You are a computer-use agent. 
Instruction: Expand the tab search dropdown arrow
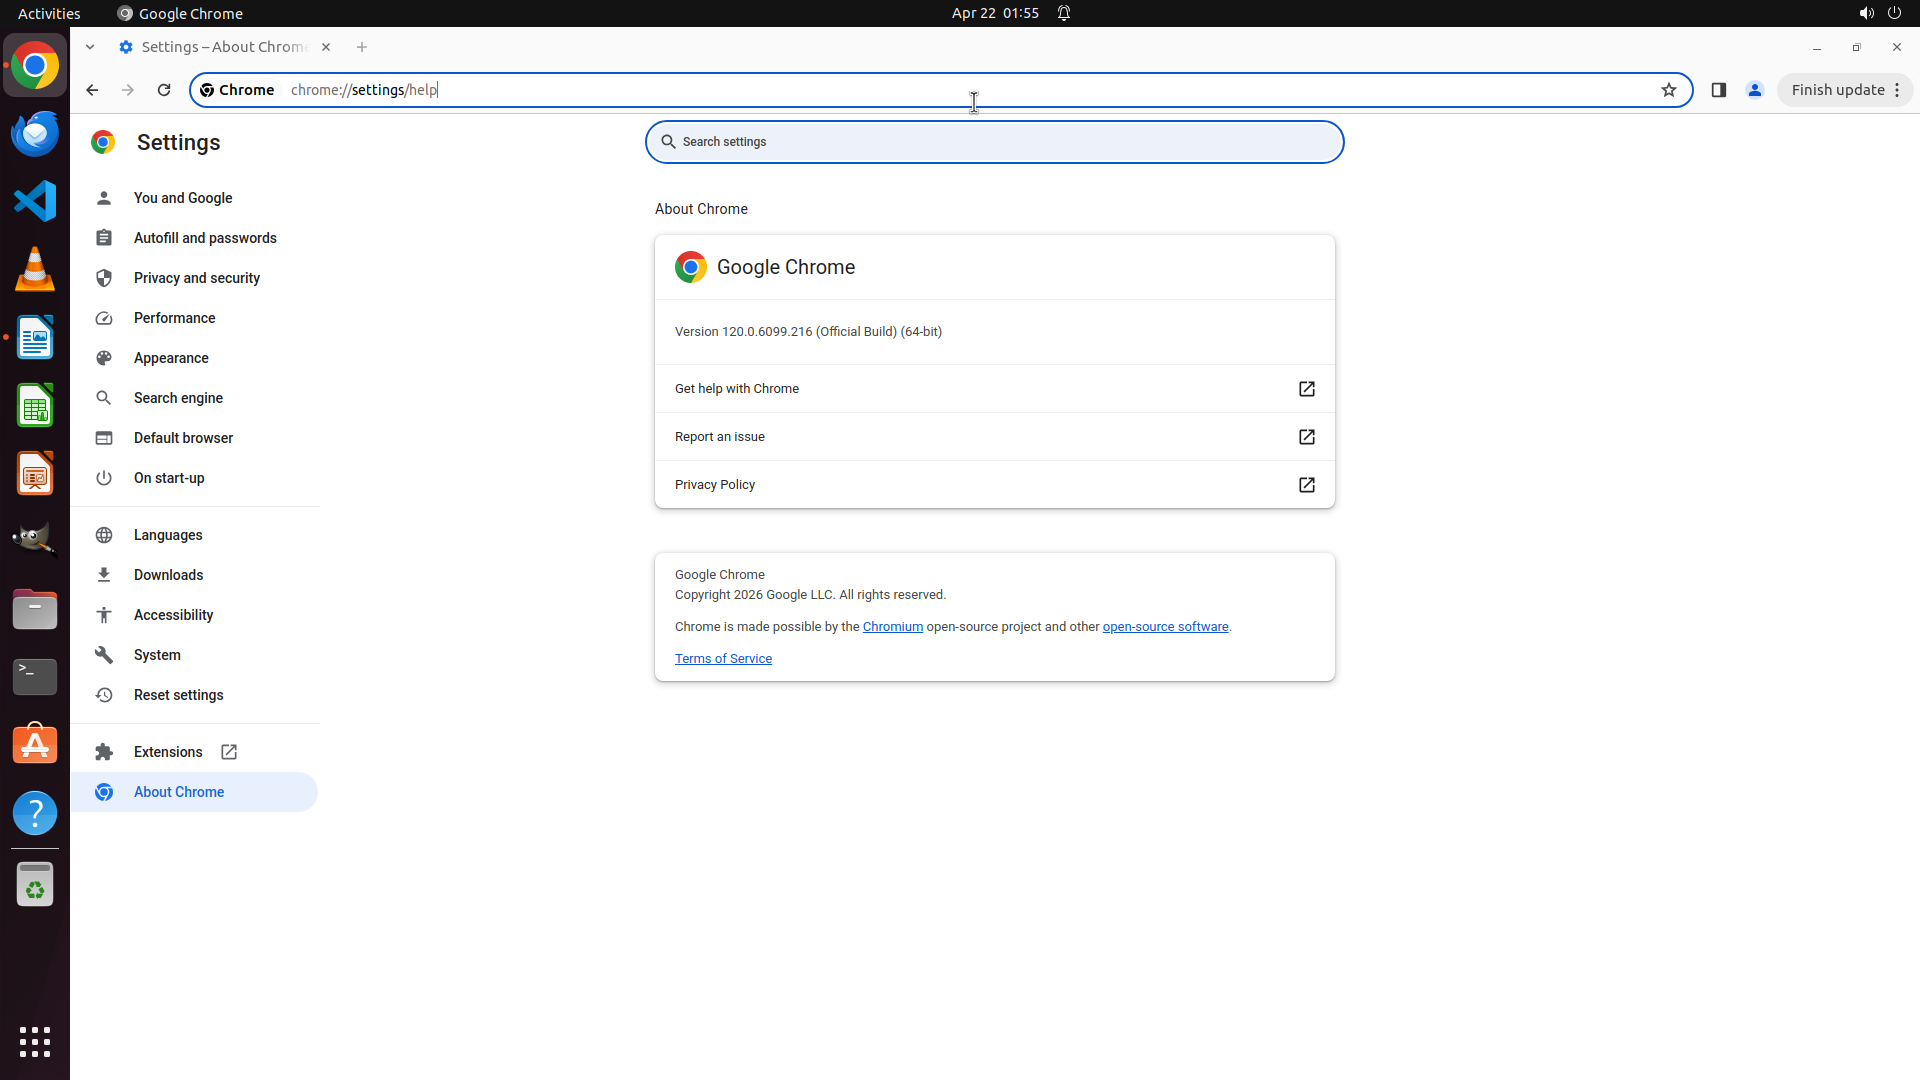click(x=90, y=47)
